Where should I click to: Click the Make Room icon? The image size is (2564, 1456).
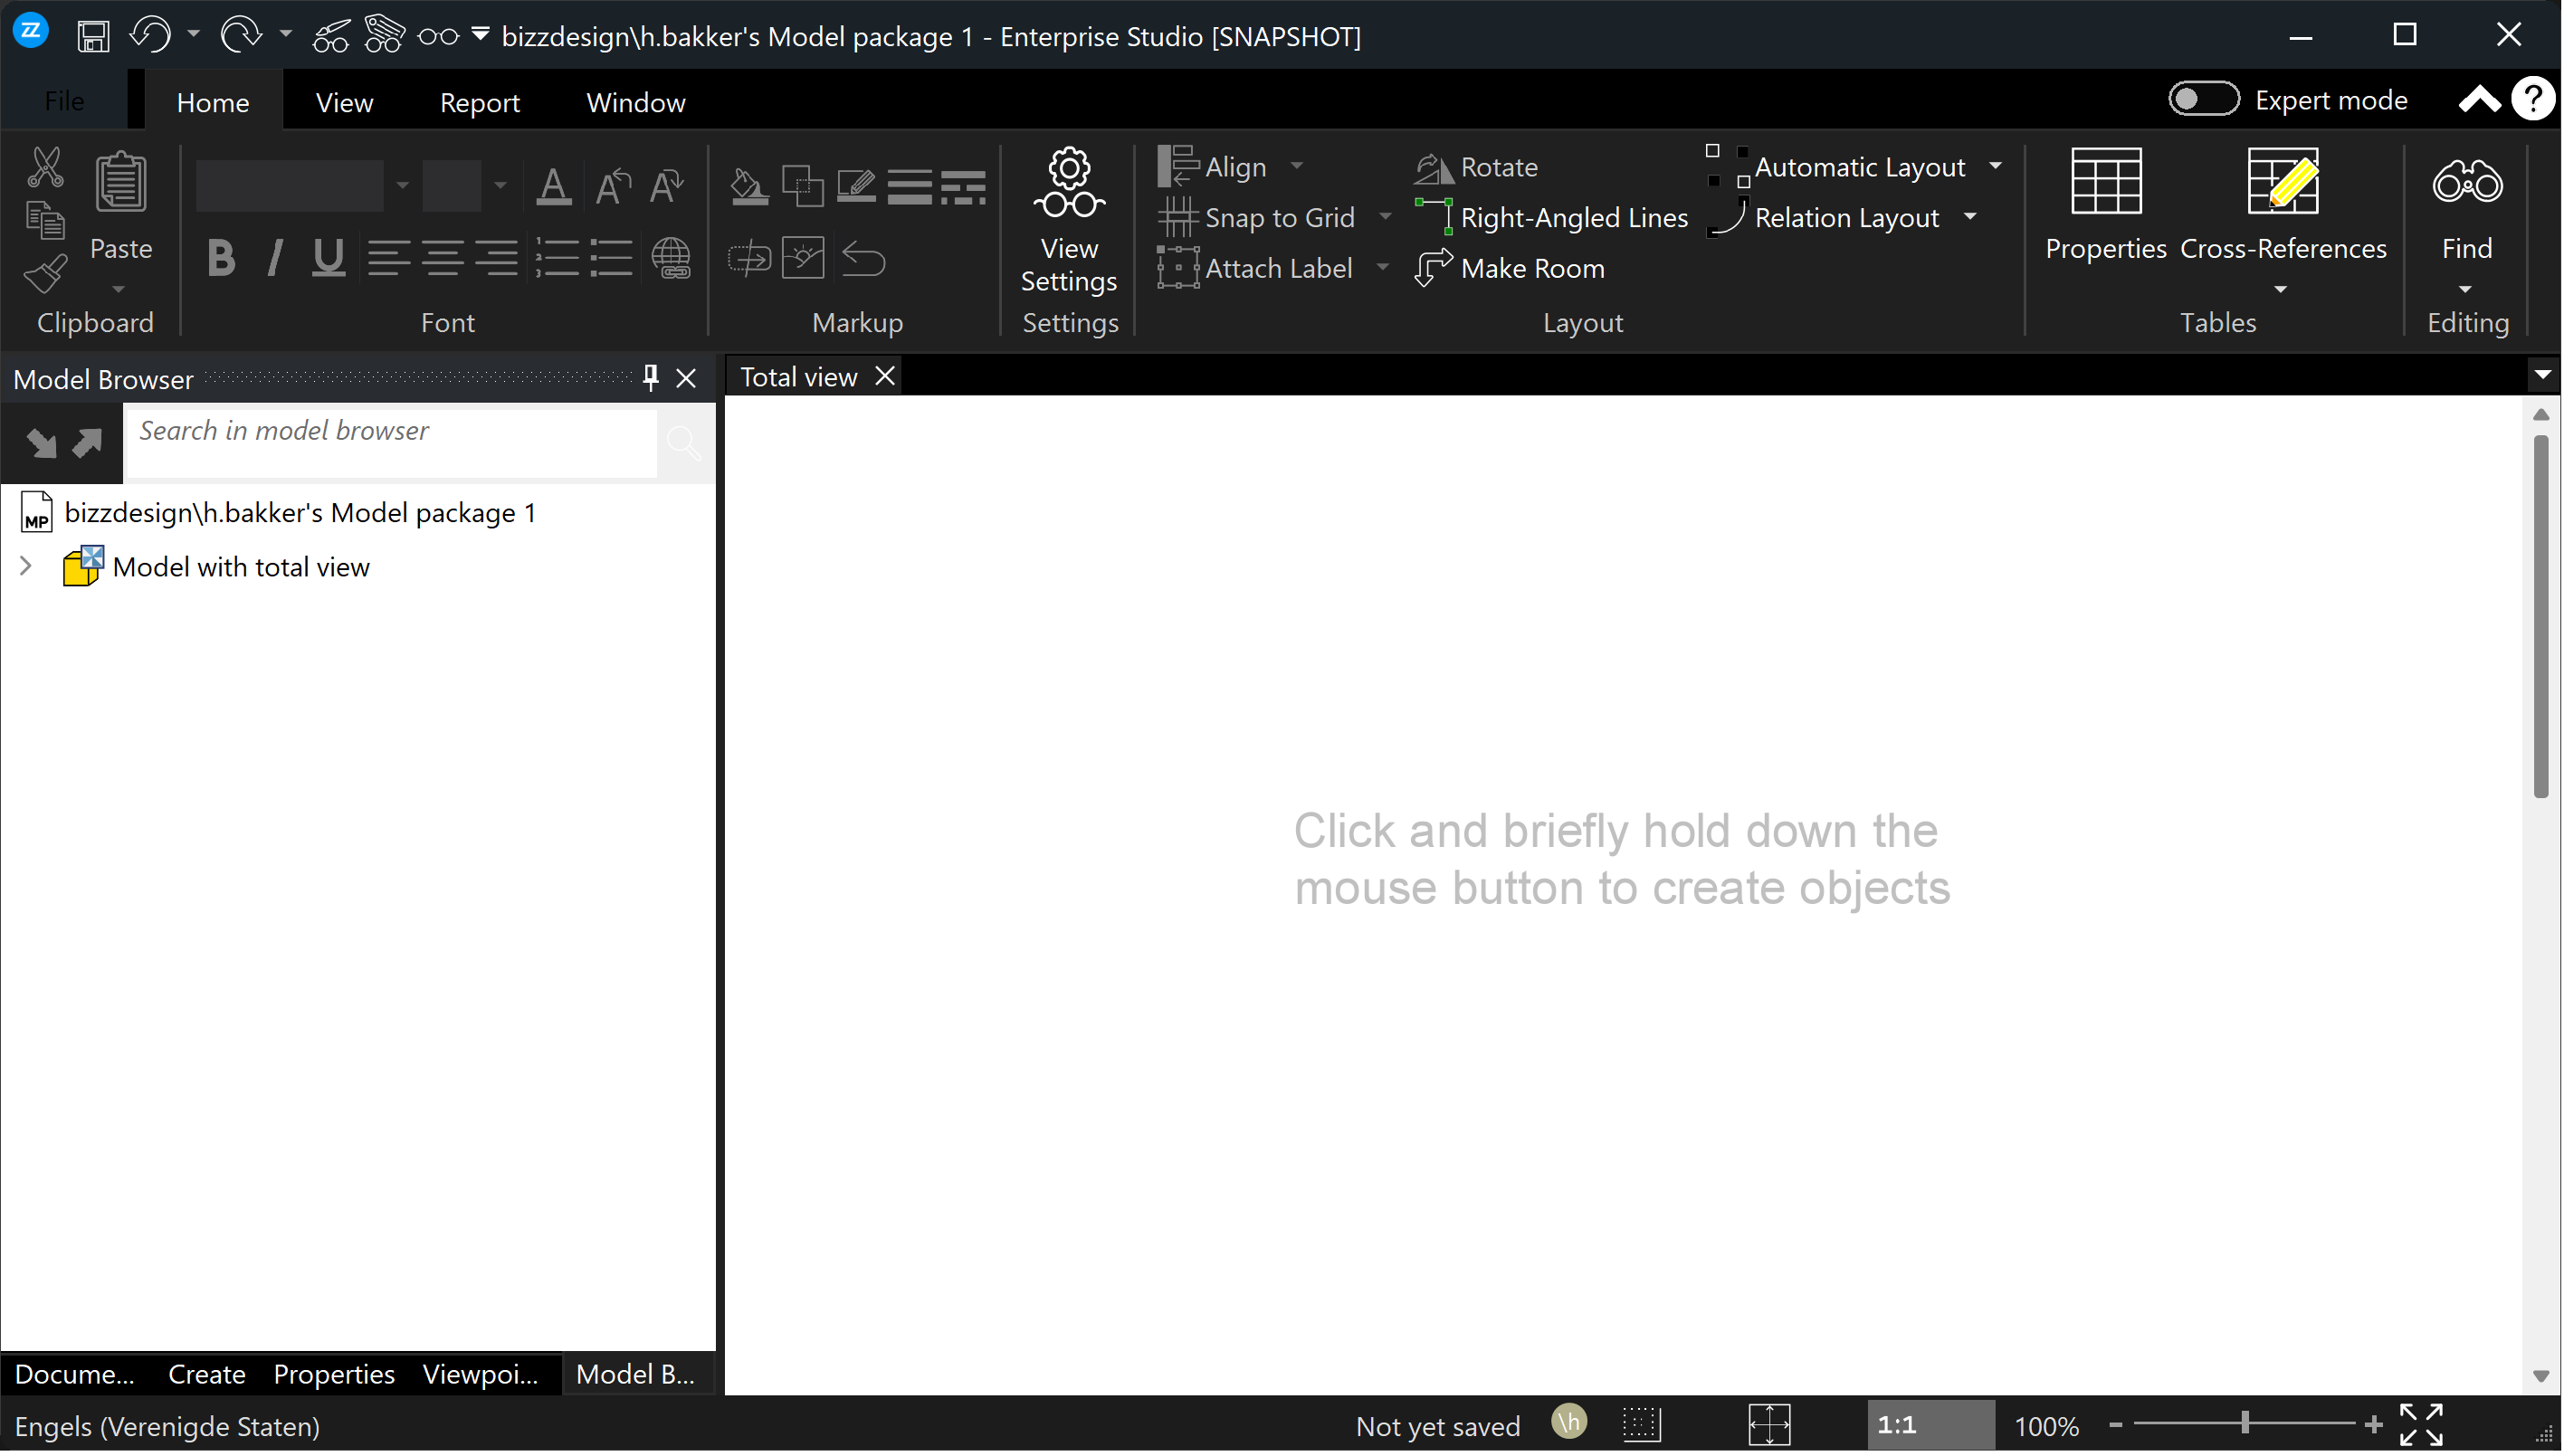click(x=1433, y=268)
